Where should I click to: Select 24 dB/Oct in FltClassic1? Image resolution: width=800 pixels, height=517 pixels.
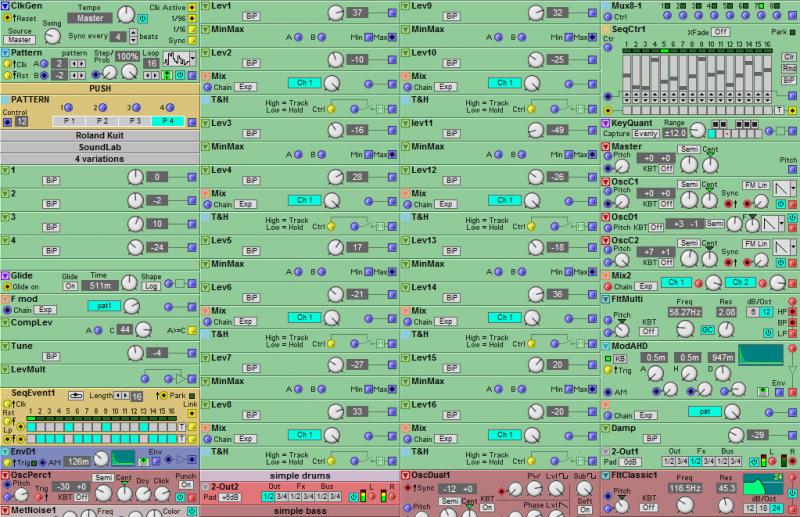pyautogui.click(x=776, y=508)
